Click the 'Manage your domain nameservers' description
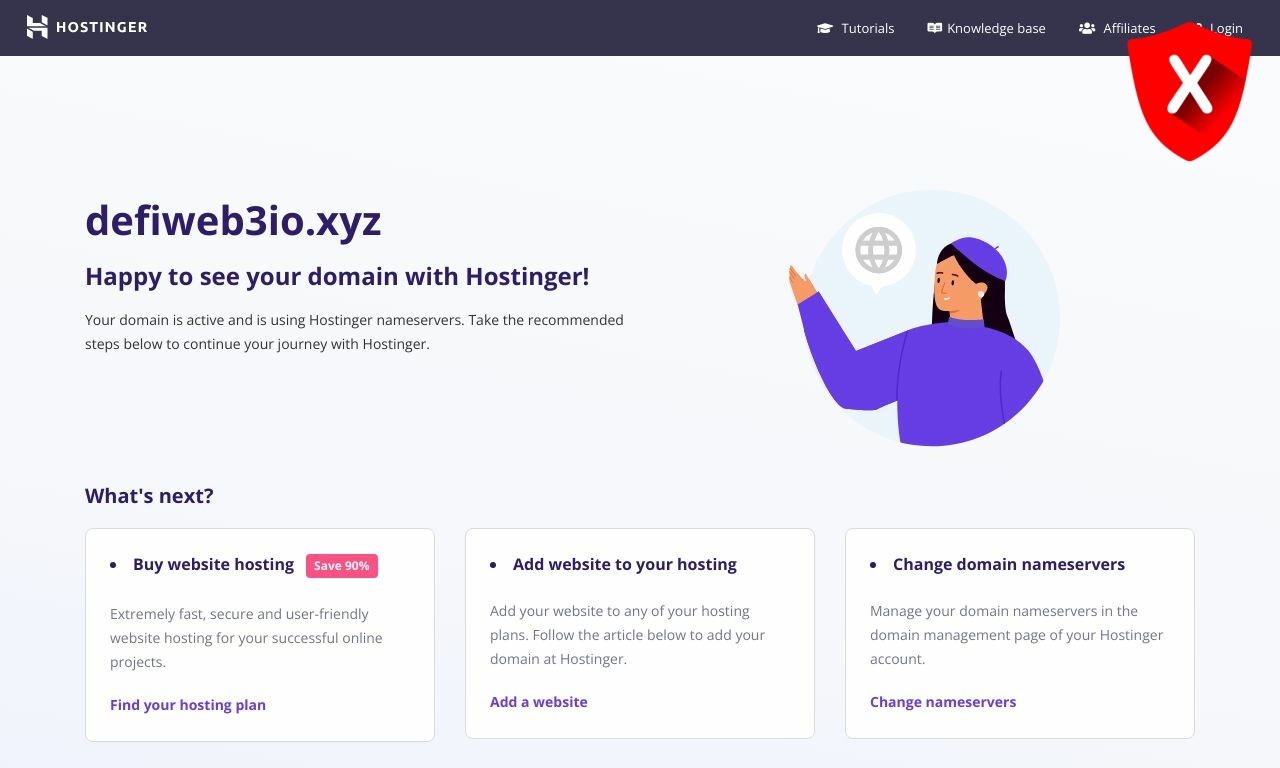This screenshot has width=1280, height=768. tap(1017, 635)
